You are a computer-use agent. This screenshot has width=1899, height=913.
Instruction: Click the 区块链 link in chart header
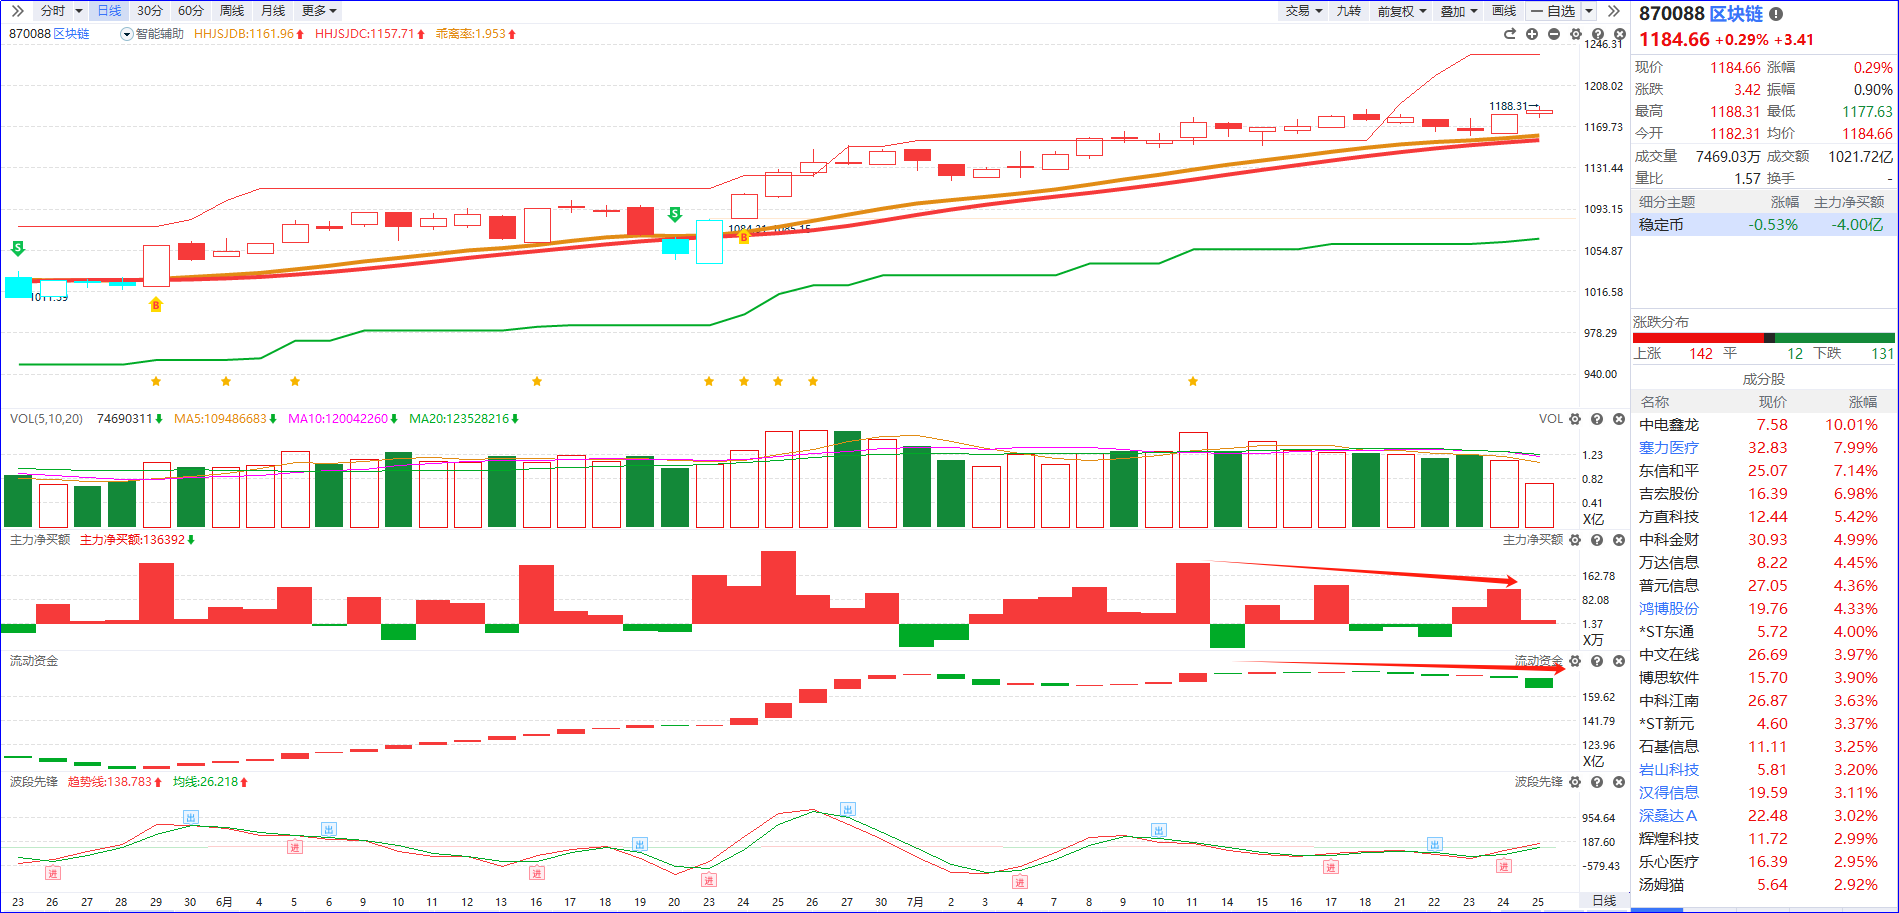pos(71,34)
